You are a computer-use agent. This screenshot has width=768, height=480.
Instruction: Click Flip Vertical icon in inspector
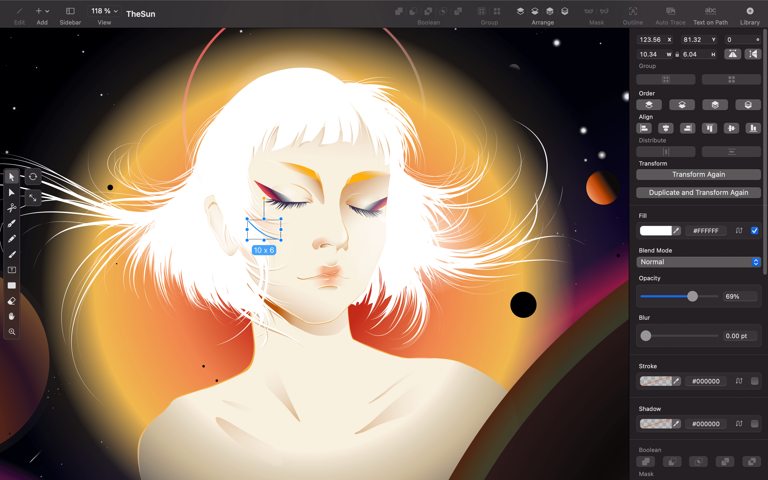[753, 54]
